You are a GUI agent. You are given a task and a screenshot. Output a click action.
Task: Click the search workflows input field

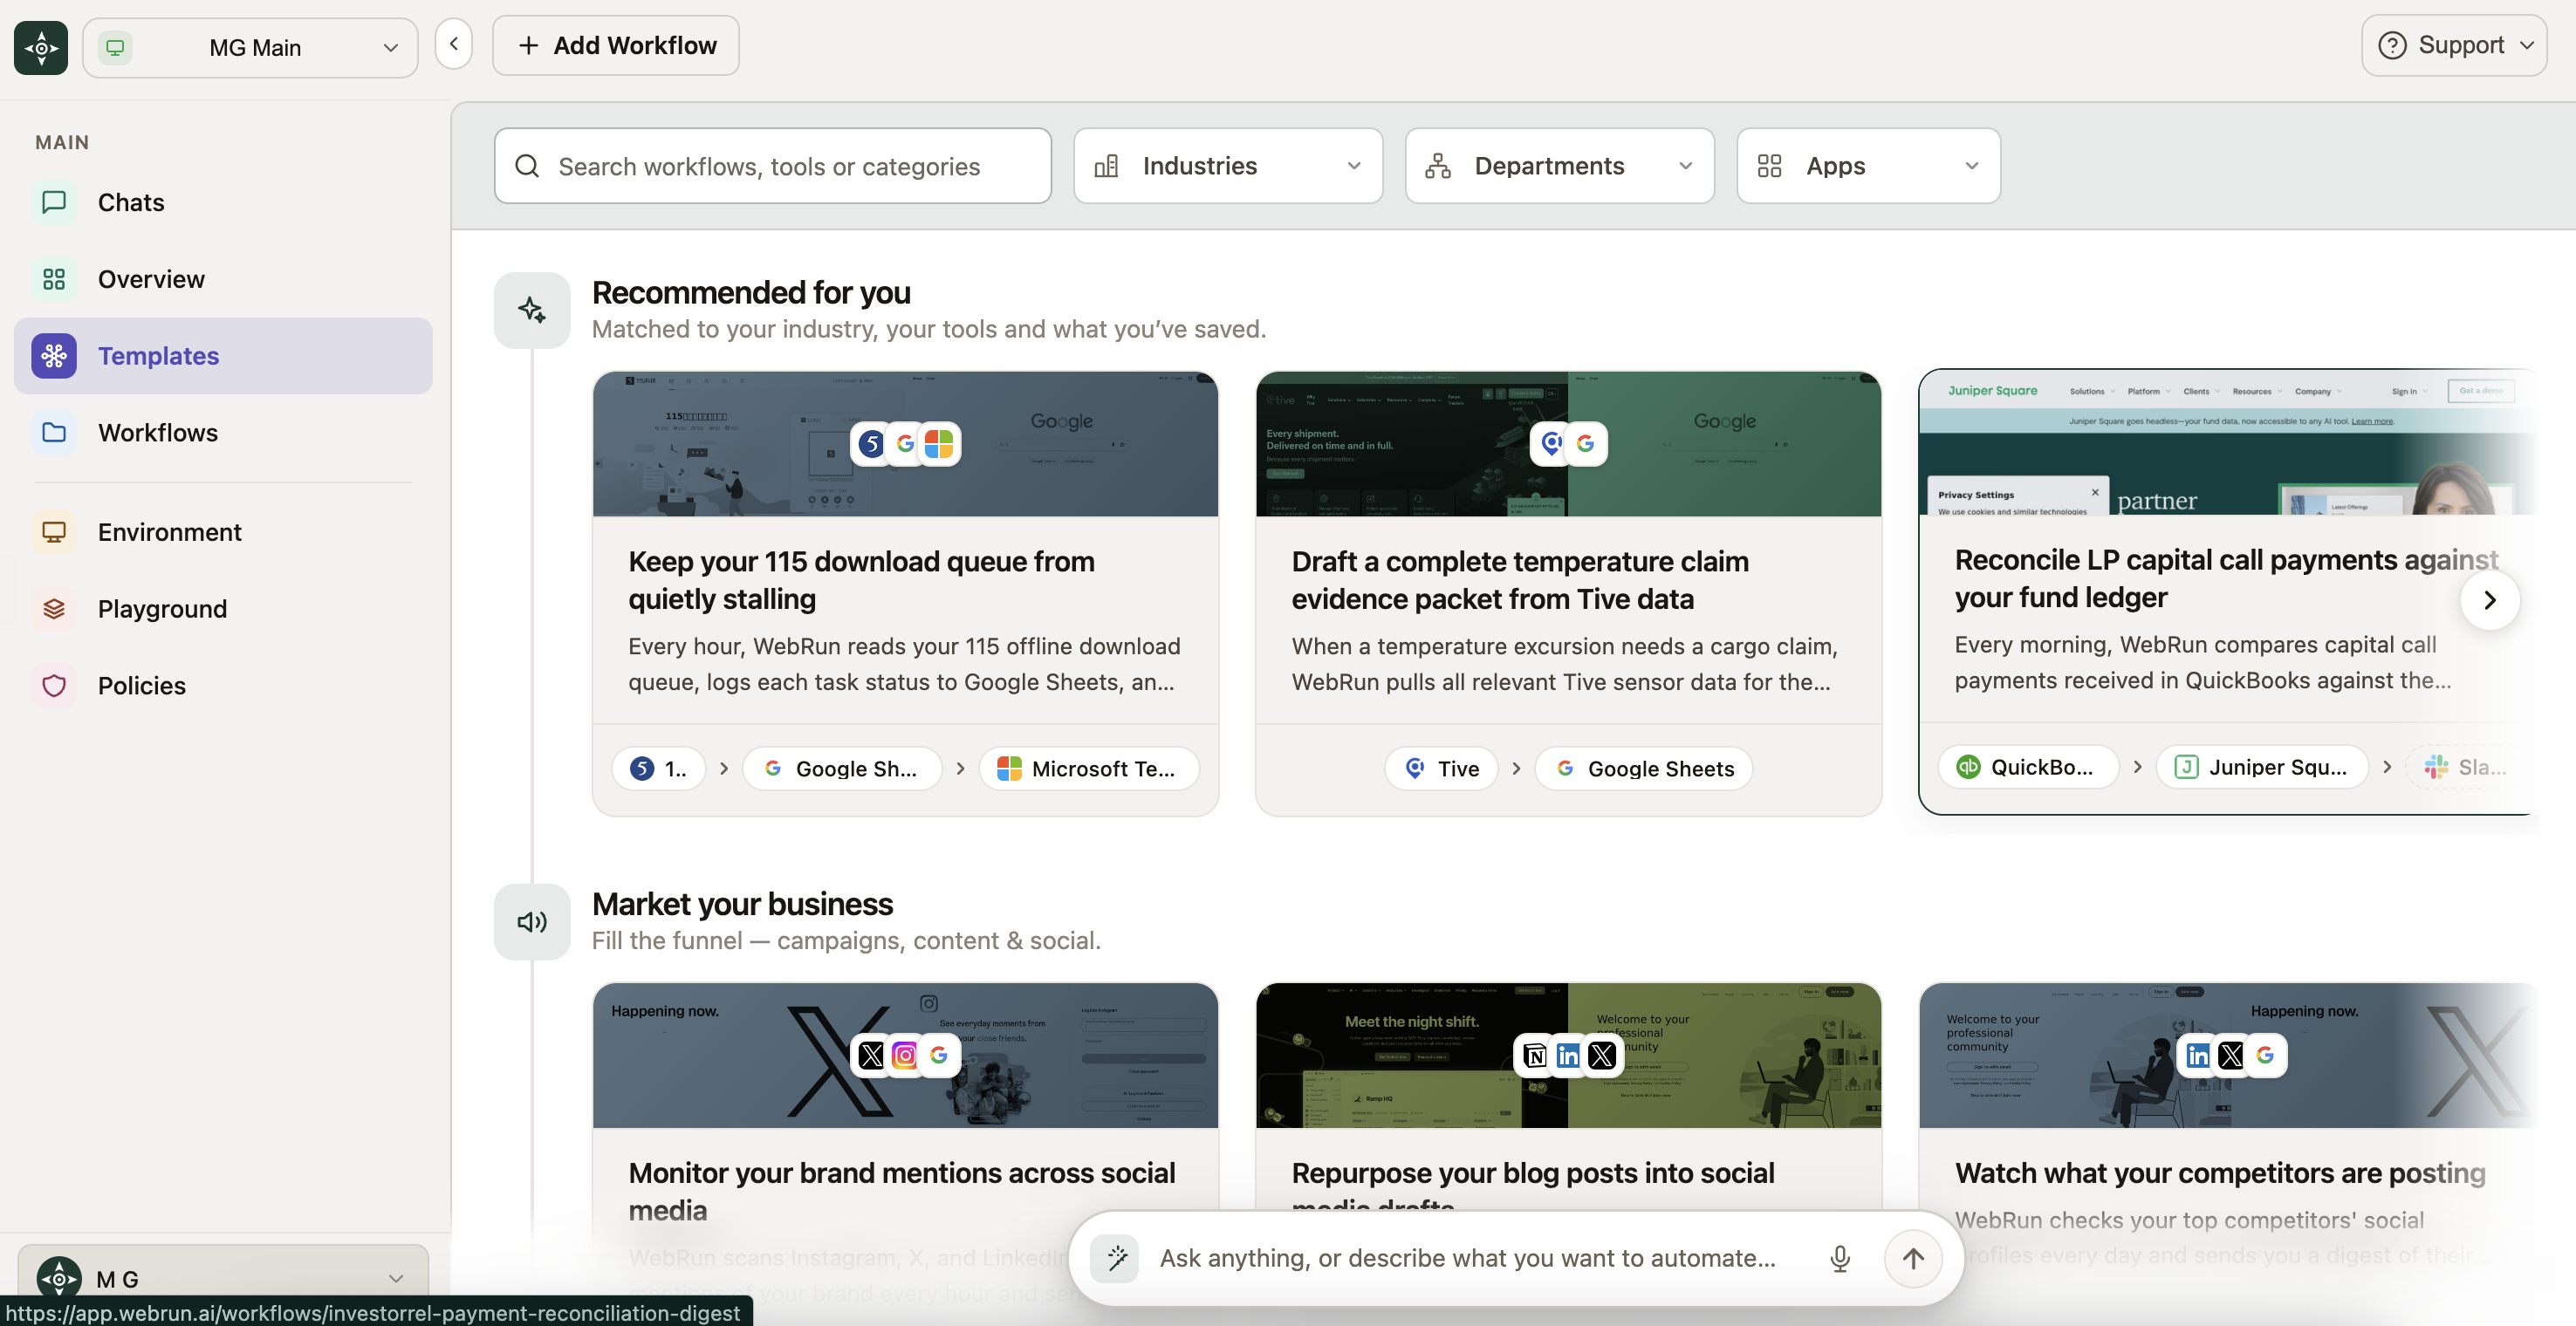tap(773, 166)
